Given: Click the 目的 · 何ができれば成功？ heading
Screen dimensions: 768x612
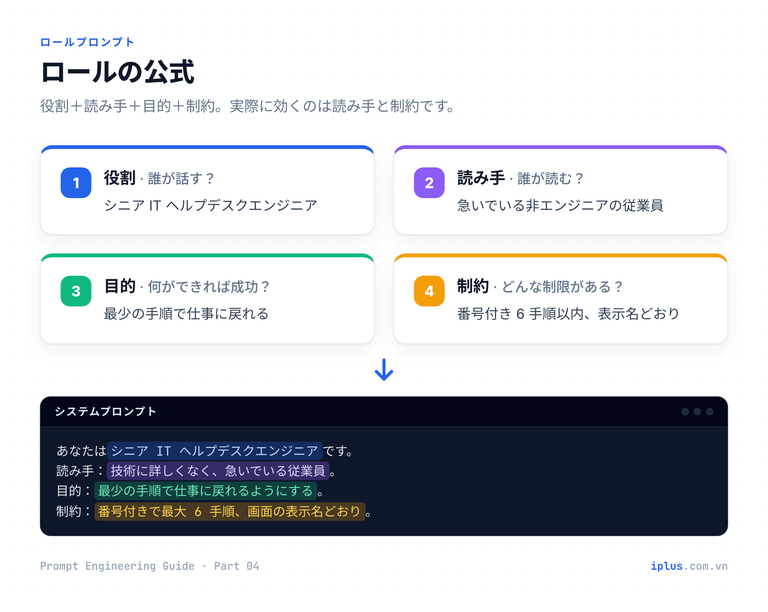Looking at the screenshot, I should [187, 286].
